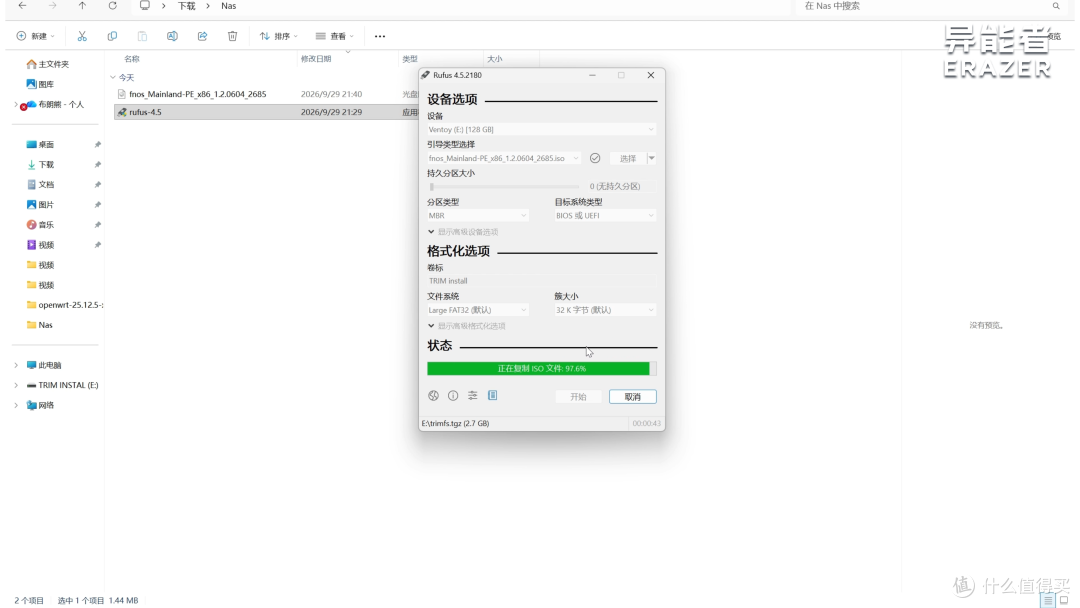Image resolution: width=1080 pixels, height=608 pixels.
Task: Expand 显示高级设备选项 section
Action: (x=462, y=232)
